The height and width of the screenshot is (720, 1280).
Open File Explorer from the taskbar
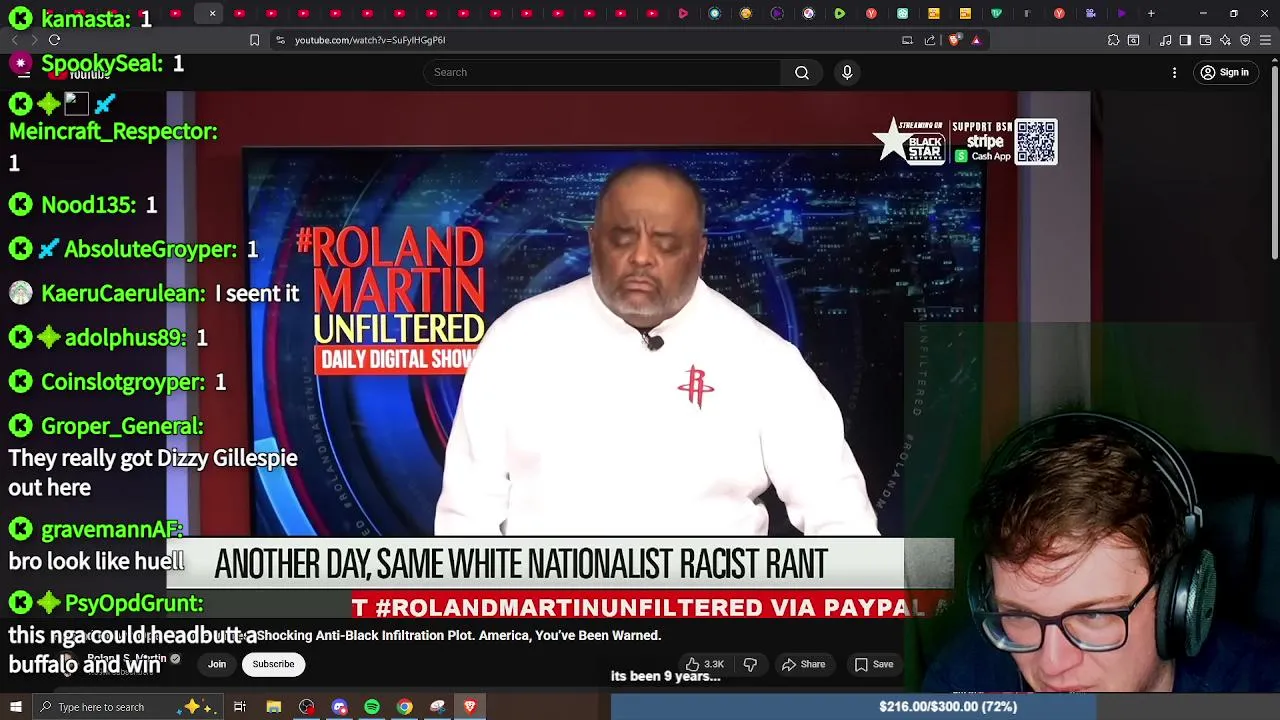273,707
